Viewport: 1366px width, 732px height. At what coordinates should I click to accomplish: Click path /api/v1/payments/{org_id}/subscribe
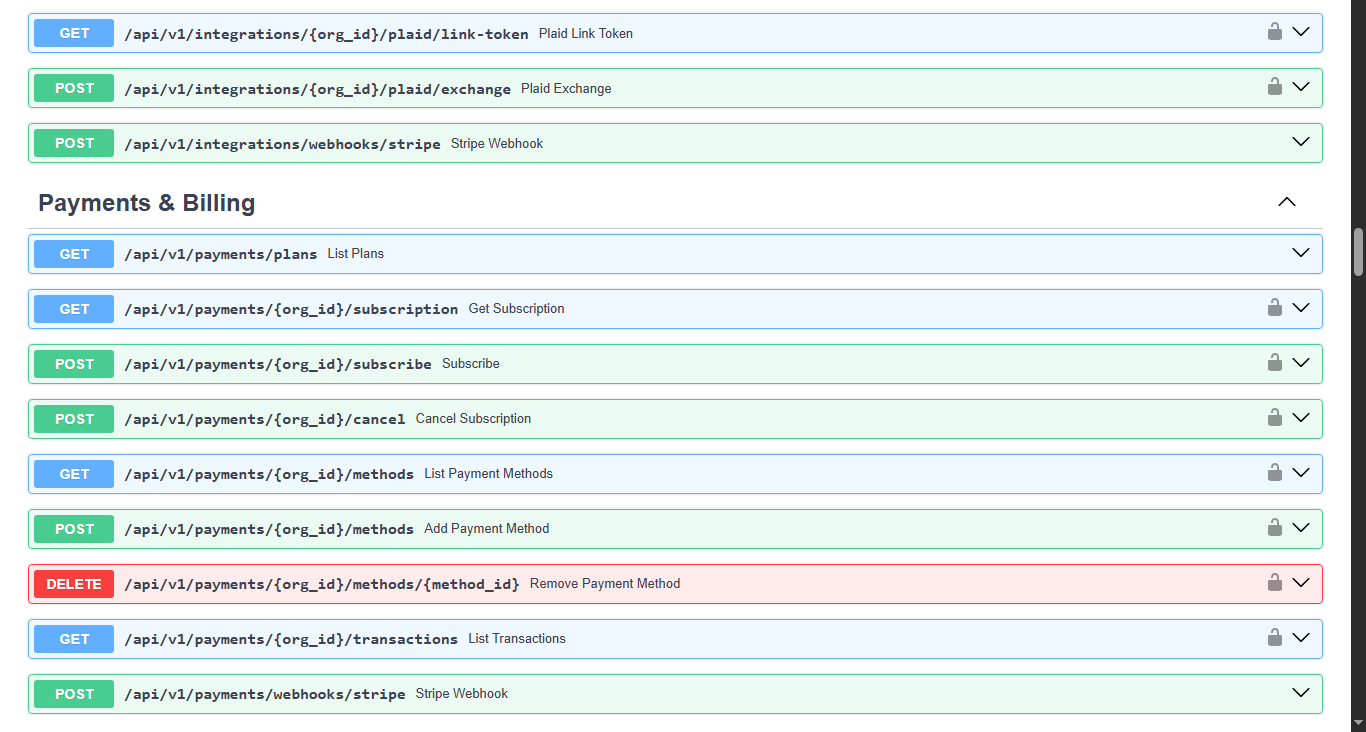pos(278,364)
